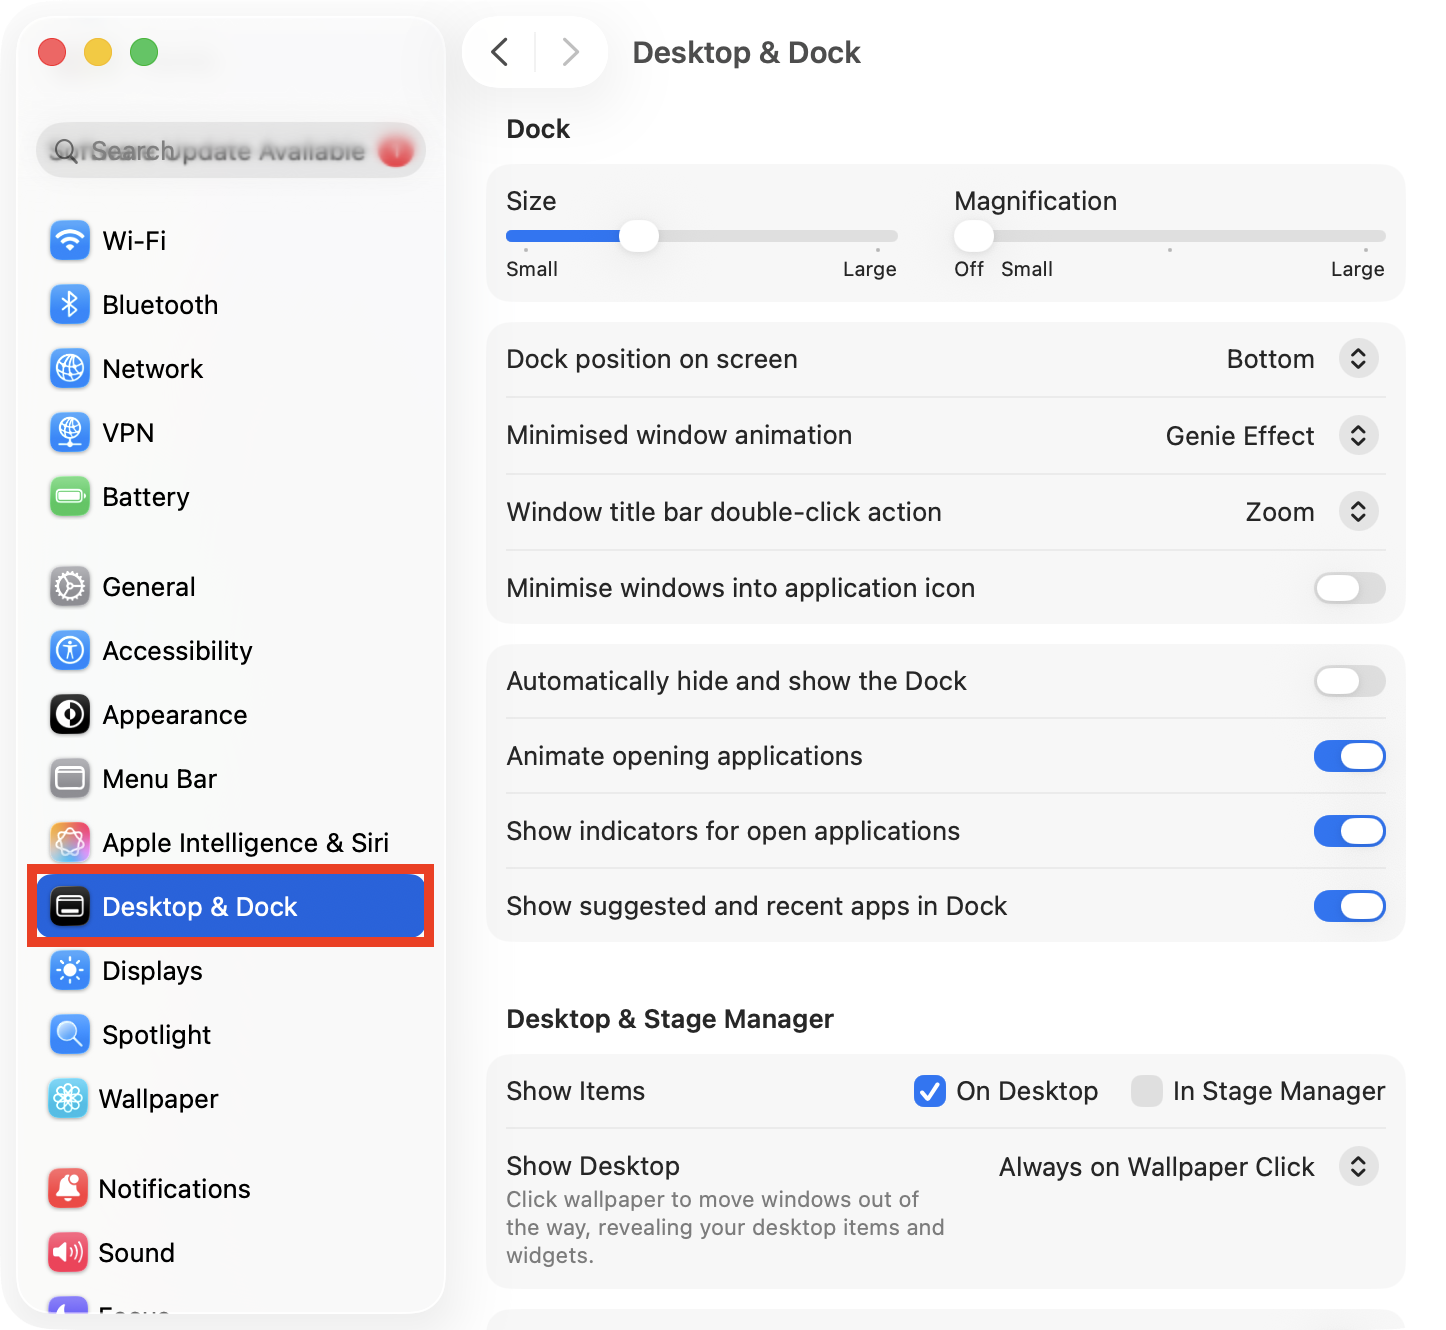This screenshot has width=1446, height=1330.
Task: Open the Show Desktop wallpaper click dropdown
Action: pyautogui.click(x=1358, y=1166)
